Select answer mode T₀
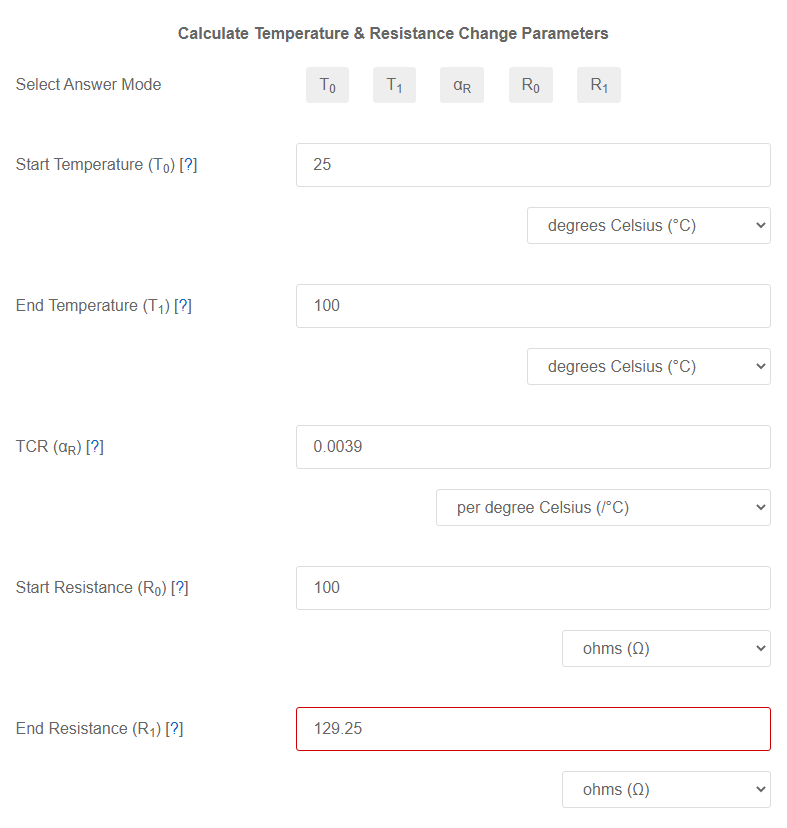The height and width of the screenshot is (828, 787). coord(327,84)
